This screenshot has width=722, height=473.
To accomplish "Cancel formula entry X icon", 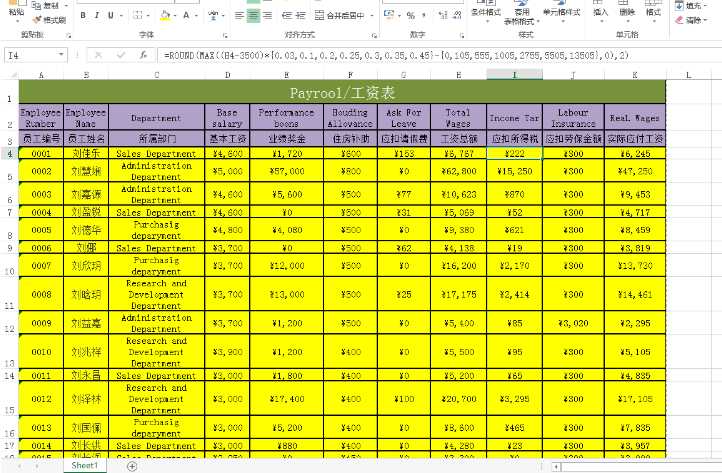I will pos(98,55).
